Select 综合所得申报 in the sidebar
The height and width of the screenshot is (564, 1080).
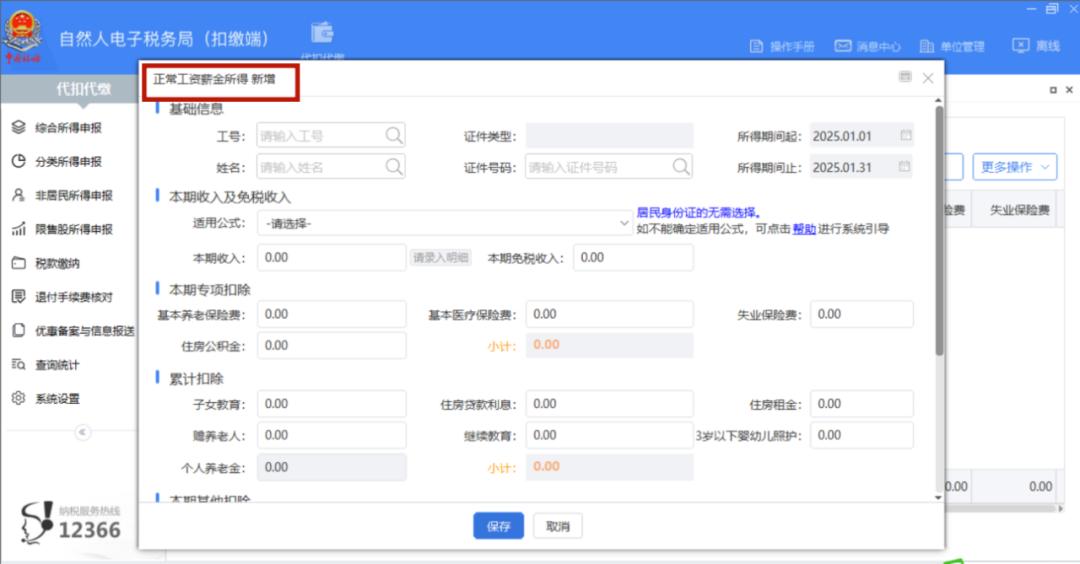coord(67,128)
